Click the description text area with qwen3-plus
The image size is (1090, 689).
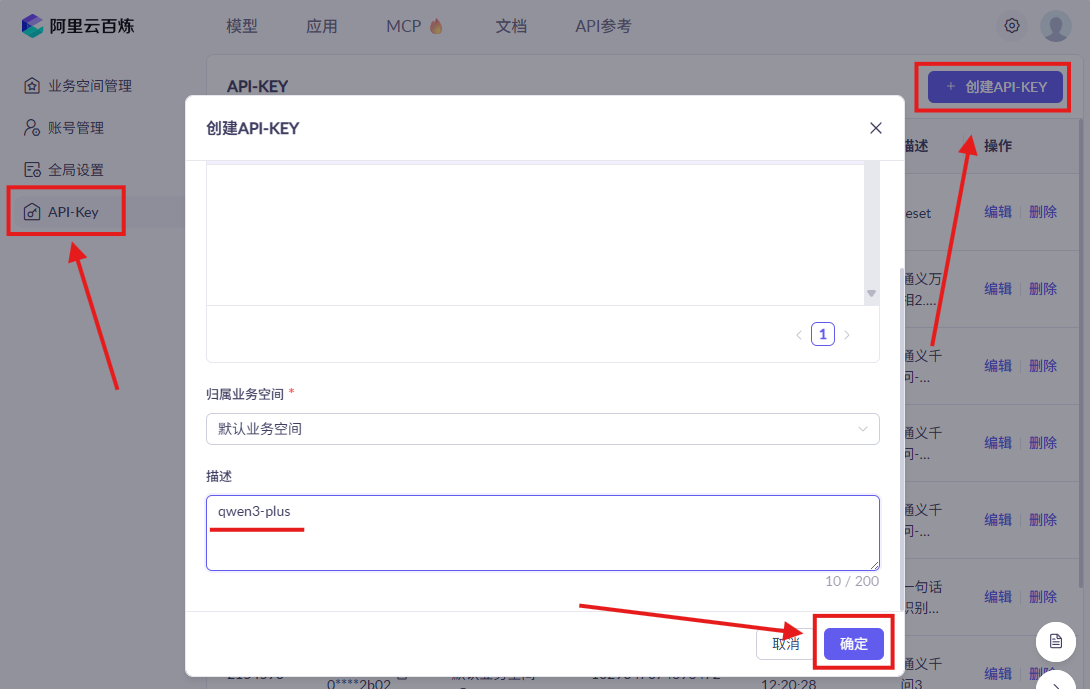coord(542,533)
